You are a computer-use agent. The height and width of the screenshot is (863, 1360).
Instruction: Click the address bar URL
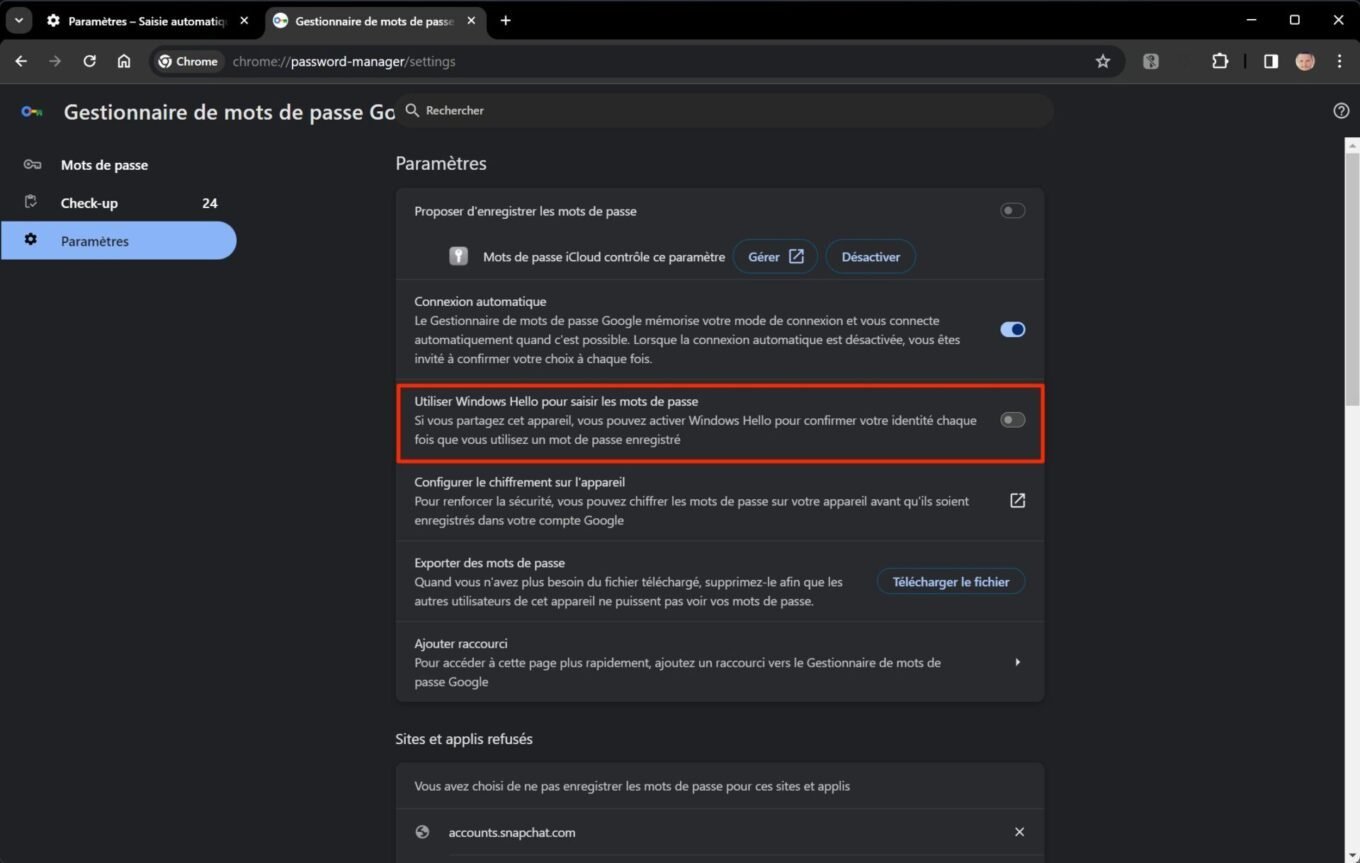point(344,61)
